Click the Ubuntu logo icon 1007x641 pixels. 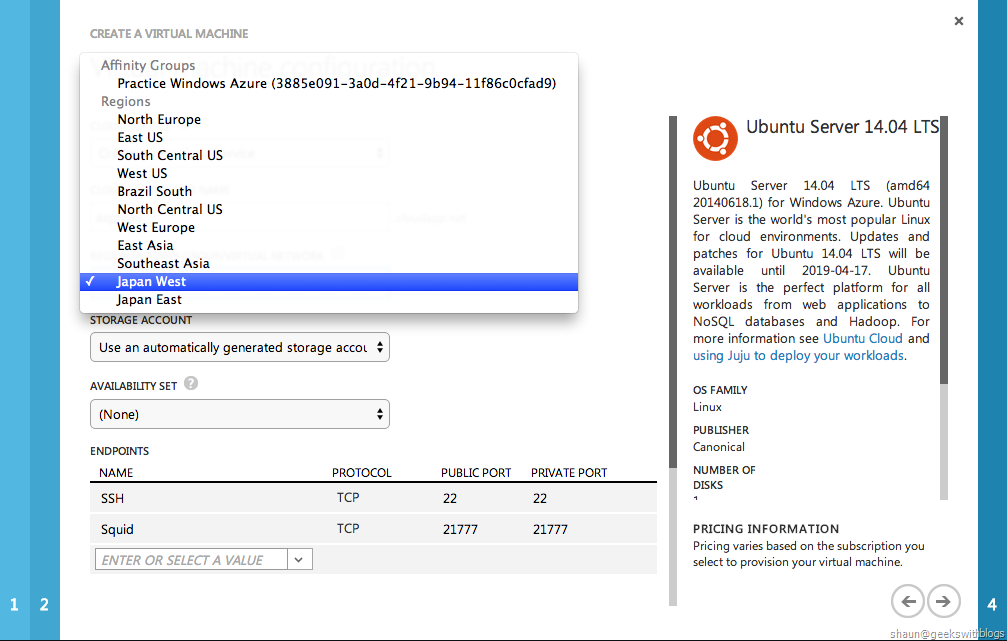715,138
